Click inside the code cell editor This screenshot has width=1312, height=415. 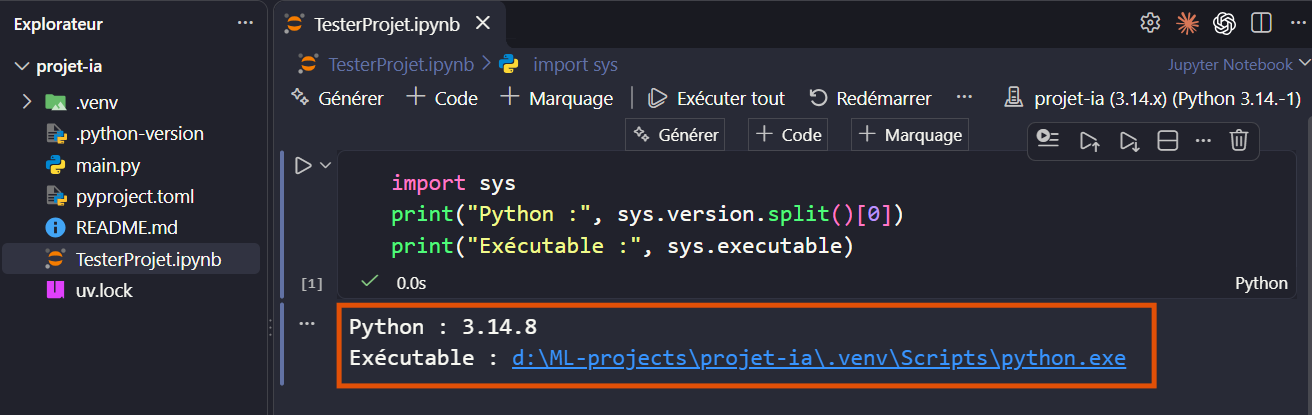click(x=815, y=215)
